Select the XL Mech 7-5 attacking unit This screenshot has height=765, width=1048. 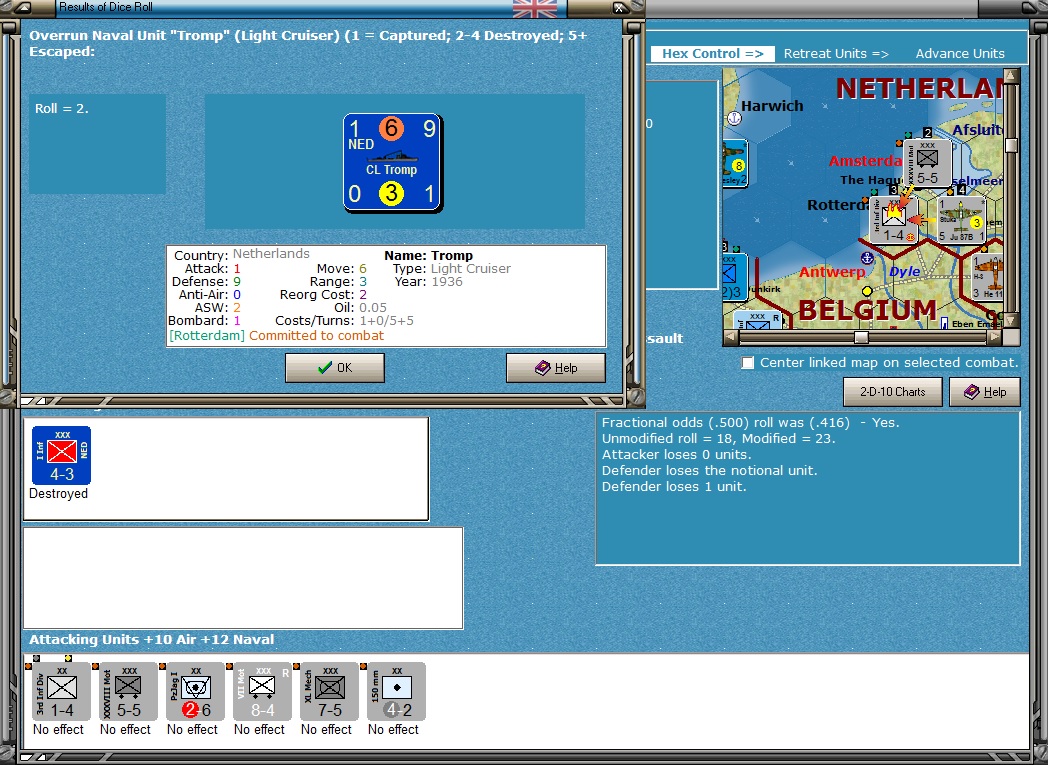pos(330,692)
